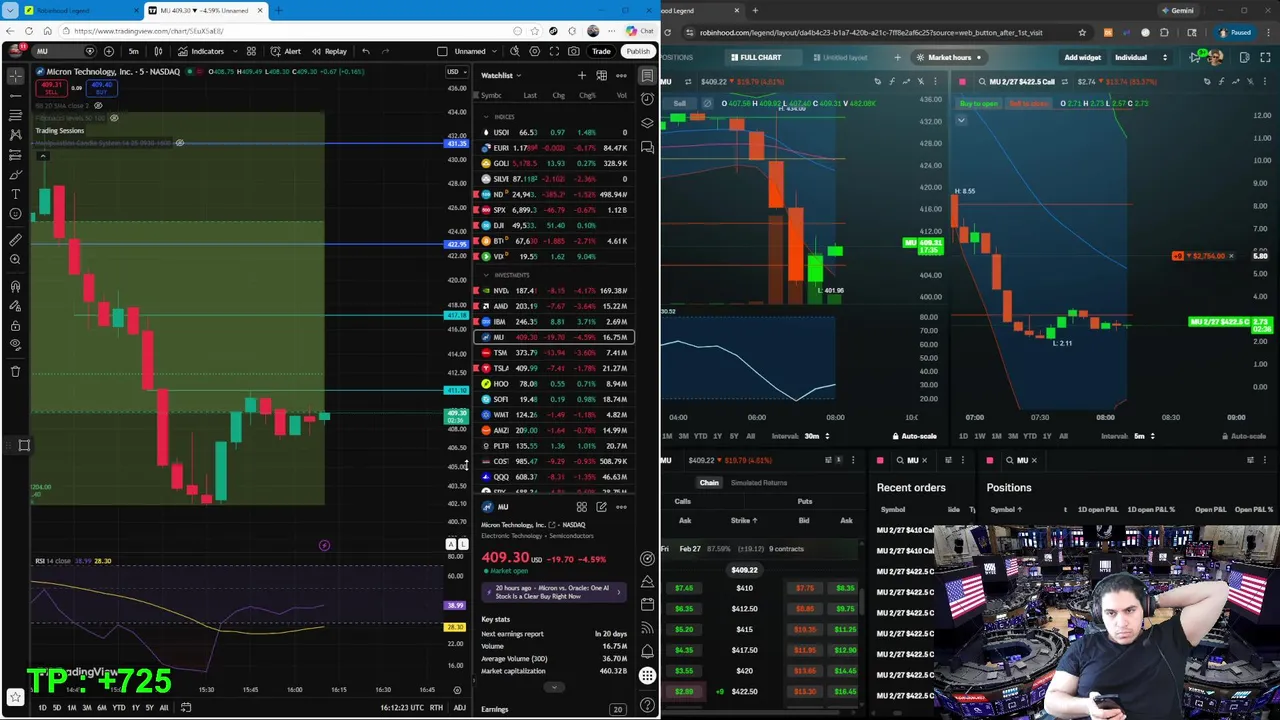Open notifications bell icon in sidebar
This screenshot has height=720, width=1280.
pyautogui.click(x=648, y=652)
